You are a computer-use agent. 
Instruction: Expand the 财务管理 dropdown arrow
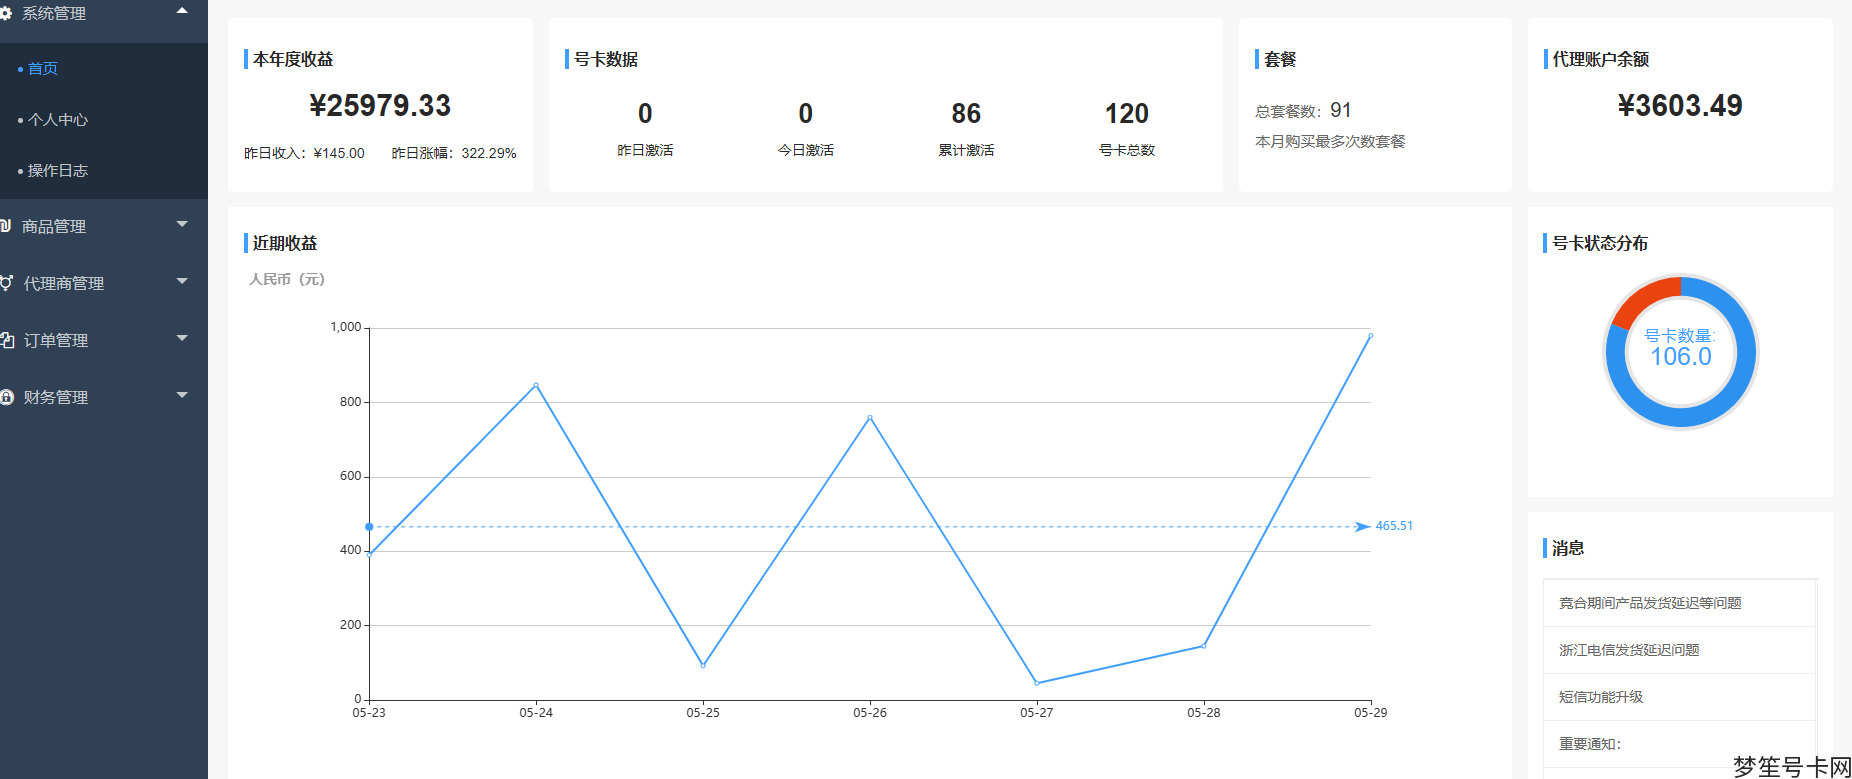[x=182, y=396]
